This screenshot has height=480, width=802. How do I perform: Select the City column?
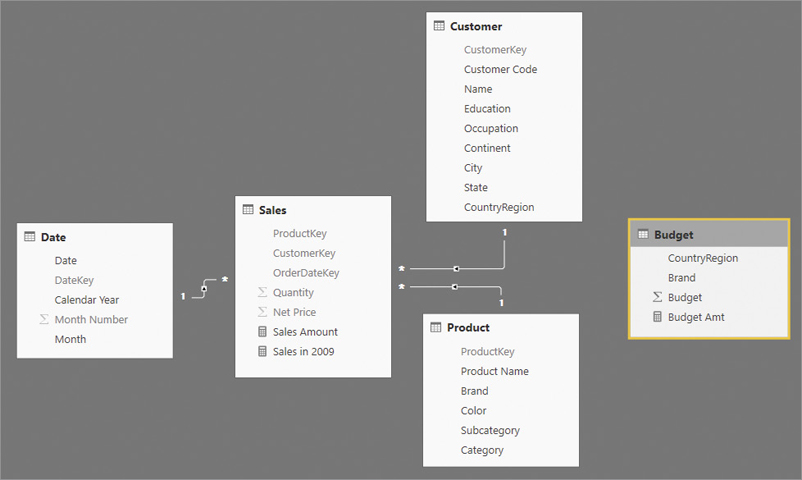click(473, 168)
